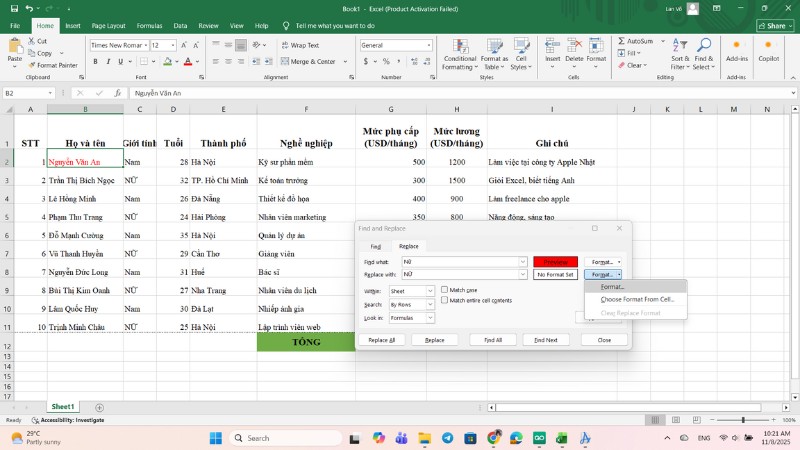This screenshot has width=800, height=450.
Task: Enable the Match case checkbox
Action: [x=445, y=290]
